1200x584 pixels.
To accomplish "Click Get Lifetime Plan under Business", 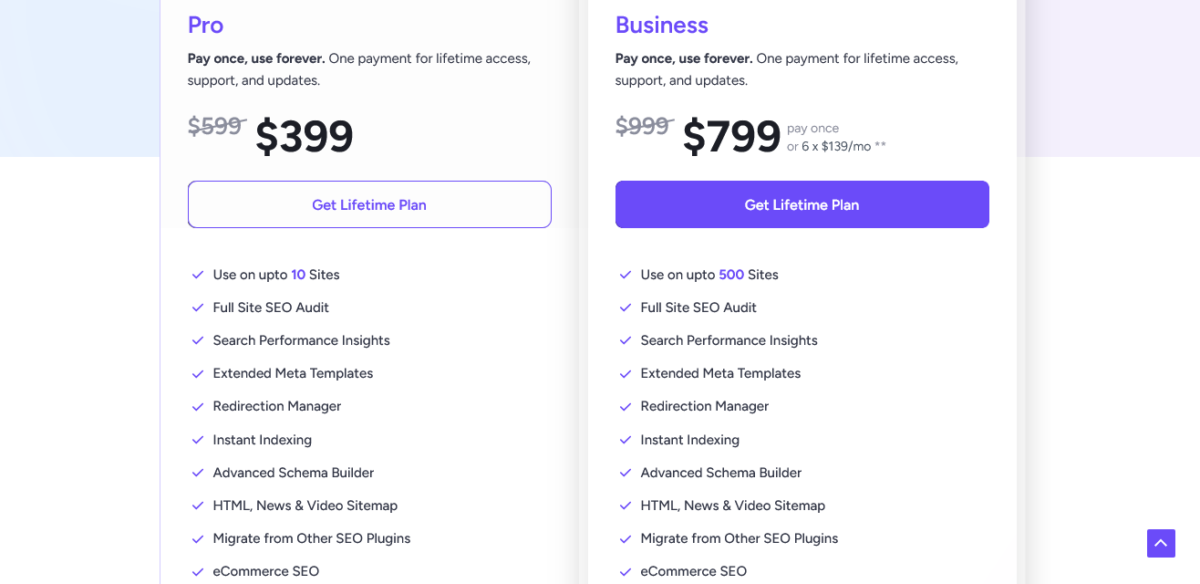I will coord(801,205).
